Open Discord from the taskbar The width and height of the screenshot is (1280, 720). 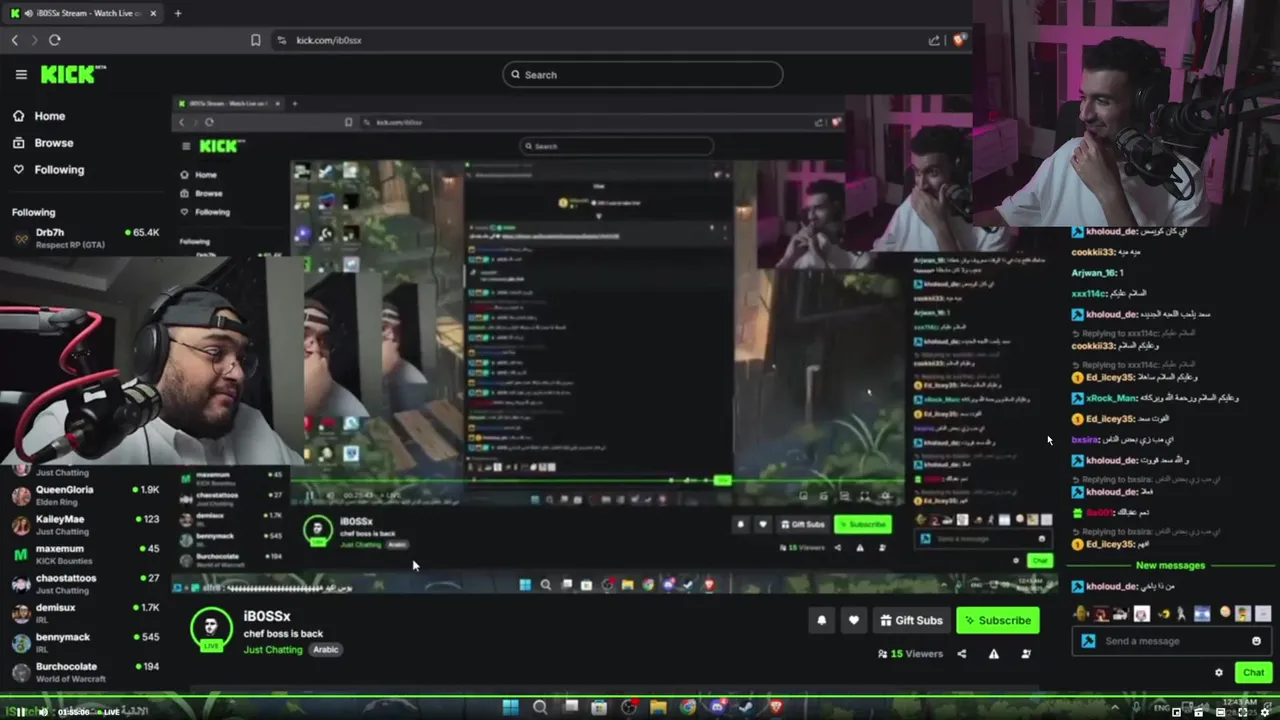coord(718,707)
